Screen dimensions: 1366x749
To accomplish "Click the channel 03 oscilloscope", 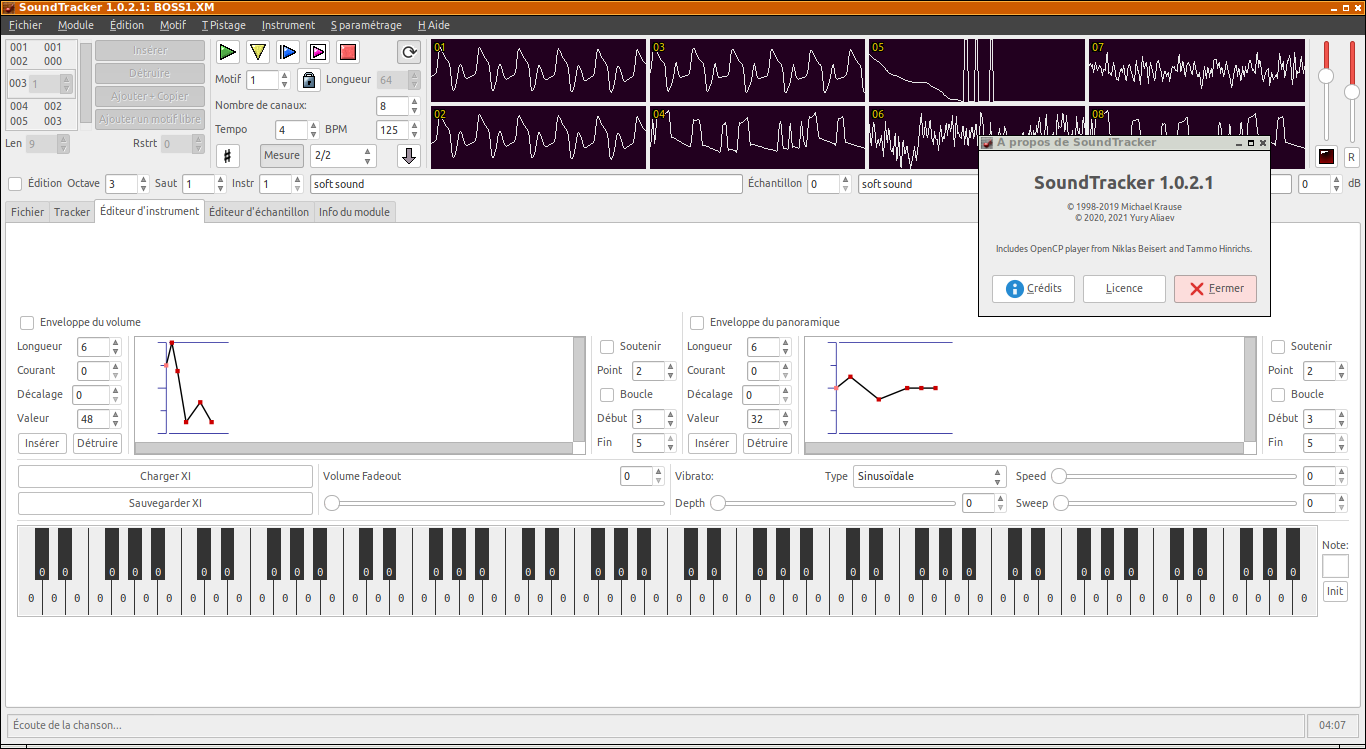I will tap(758, 71).
